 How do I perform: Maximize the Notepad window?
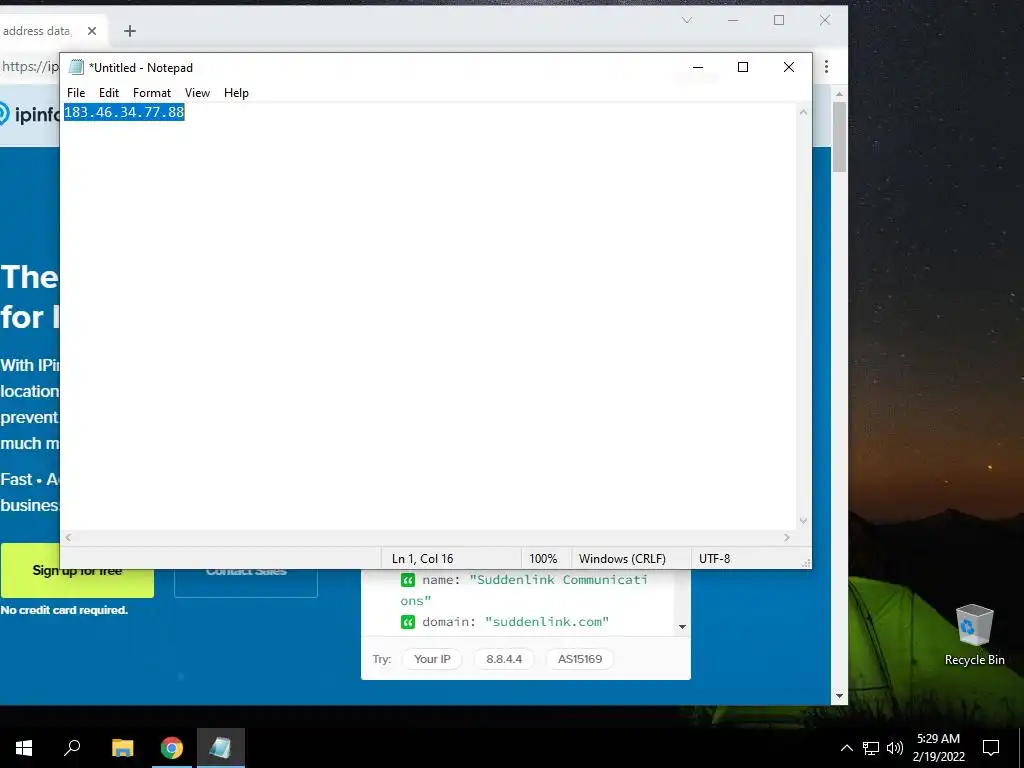[743, 67]
